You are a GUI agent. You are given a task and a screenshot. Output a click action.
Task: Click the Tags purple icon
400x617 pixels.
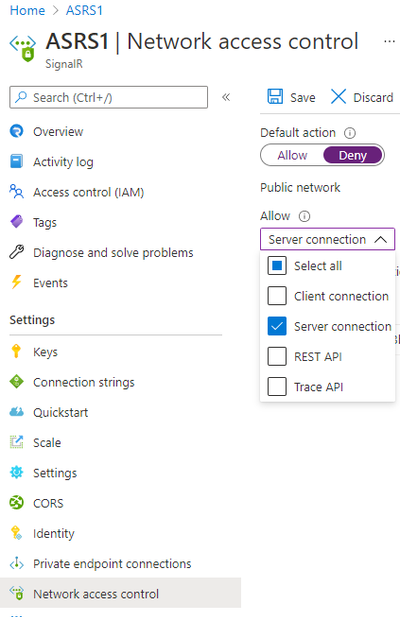pos(17,222)
